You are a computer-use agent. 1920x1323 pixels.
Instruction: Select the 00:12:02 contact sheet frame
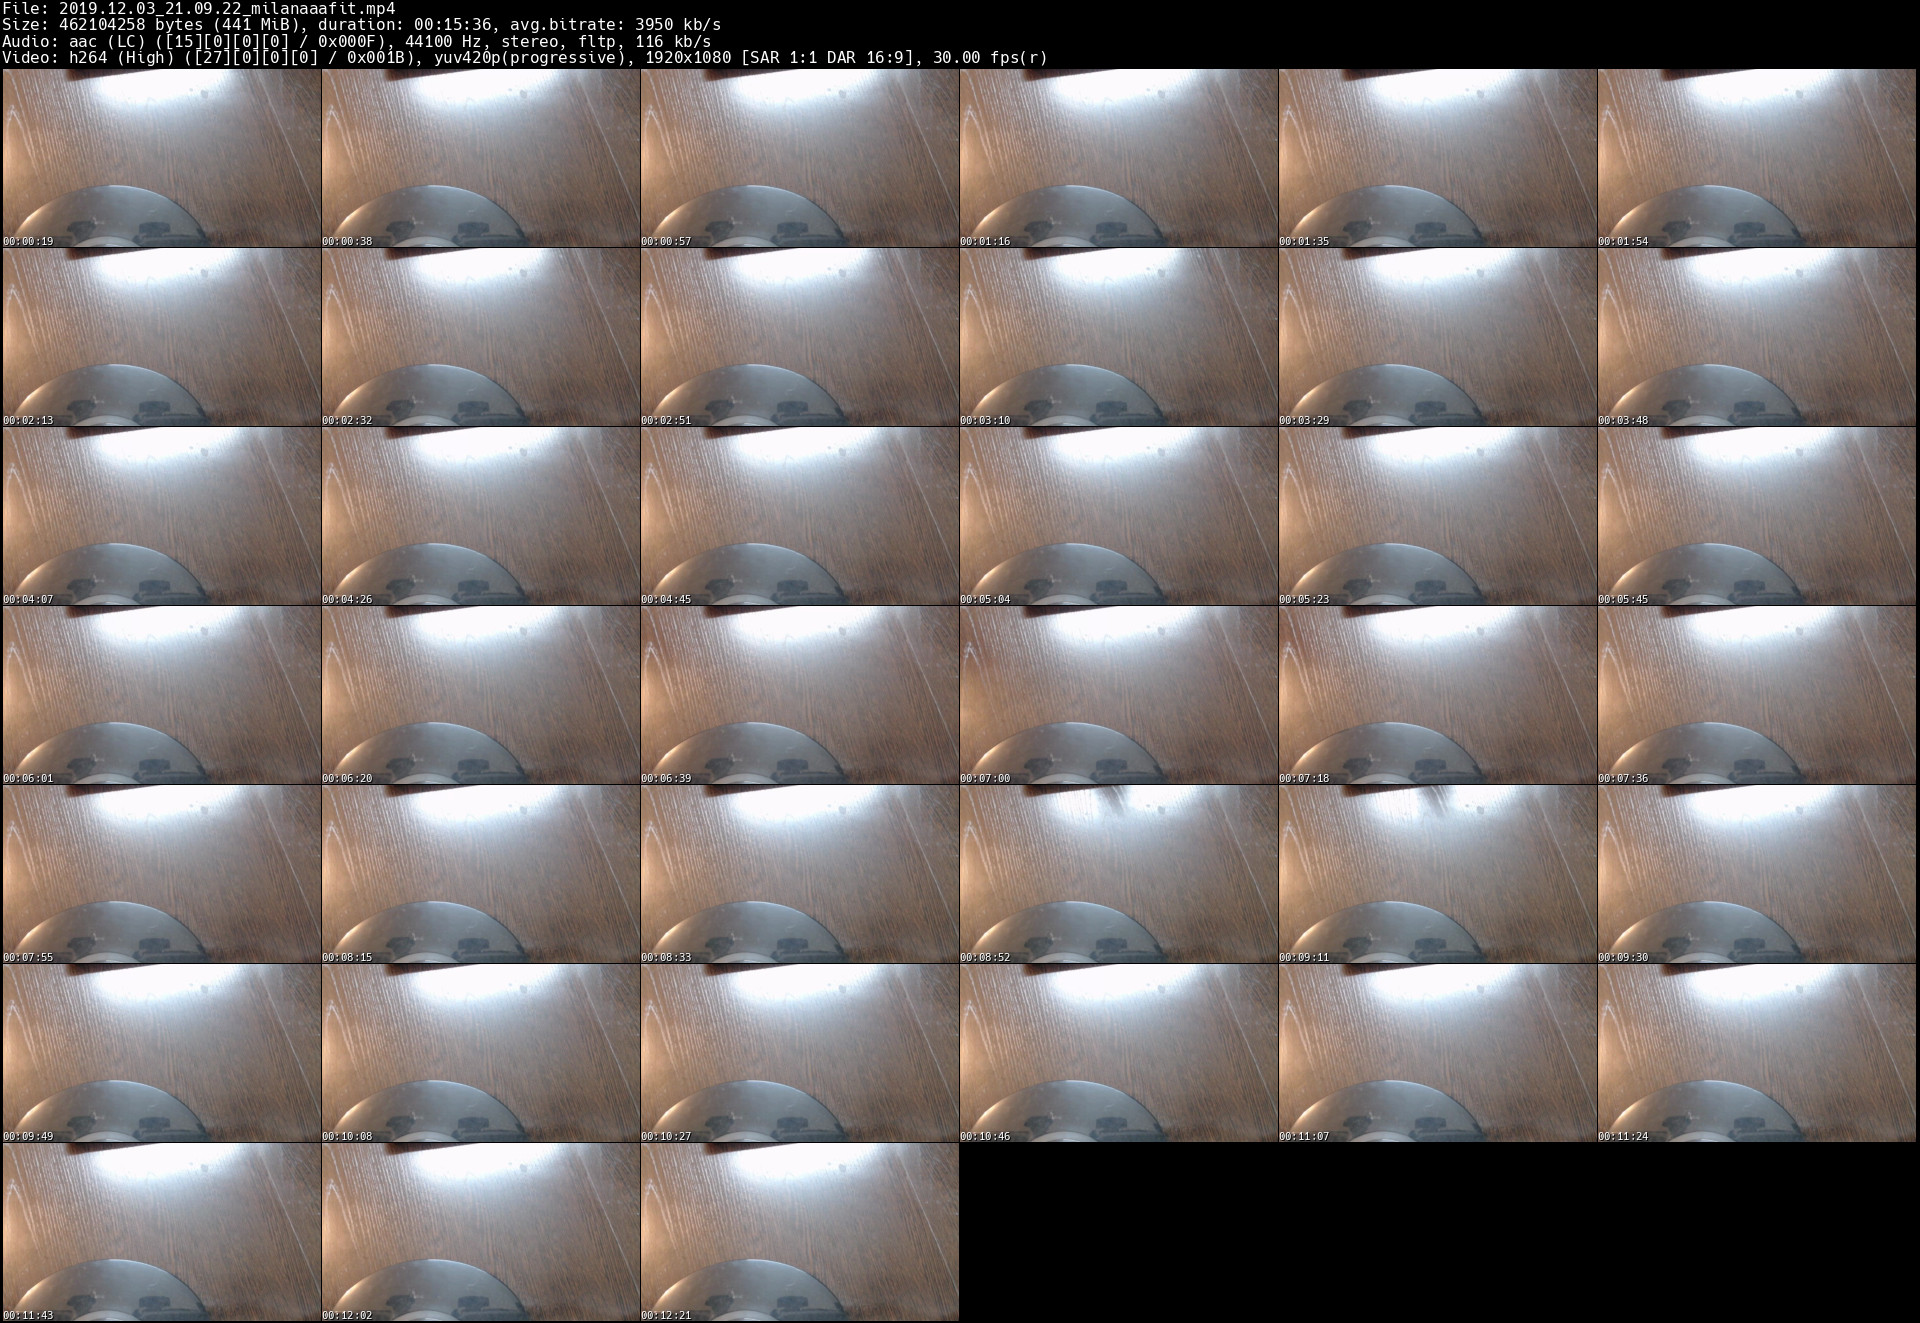pos(480,1232)
